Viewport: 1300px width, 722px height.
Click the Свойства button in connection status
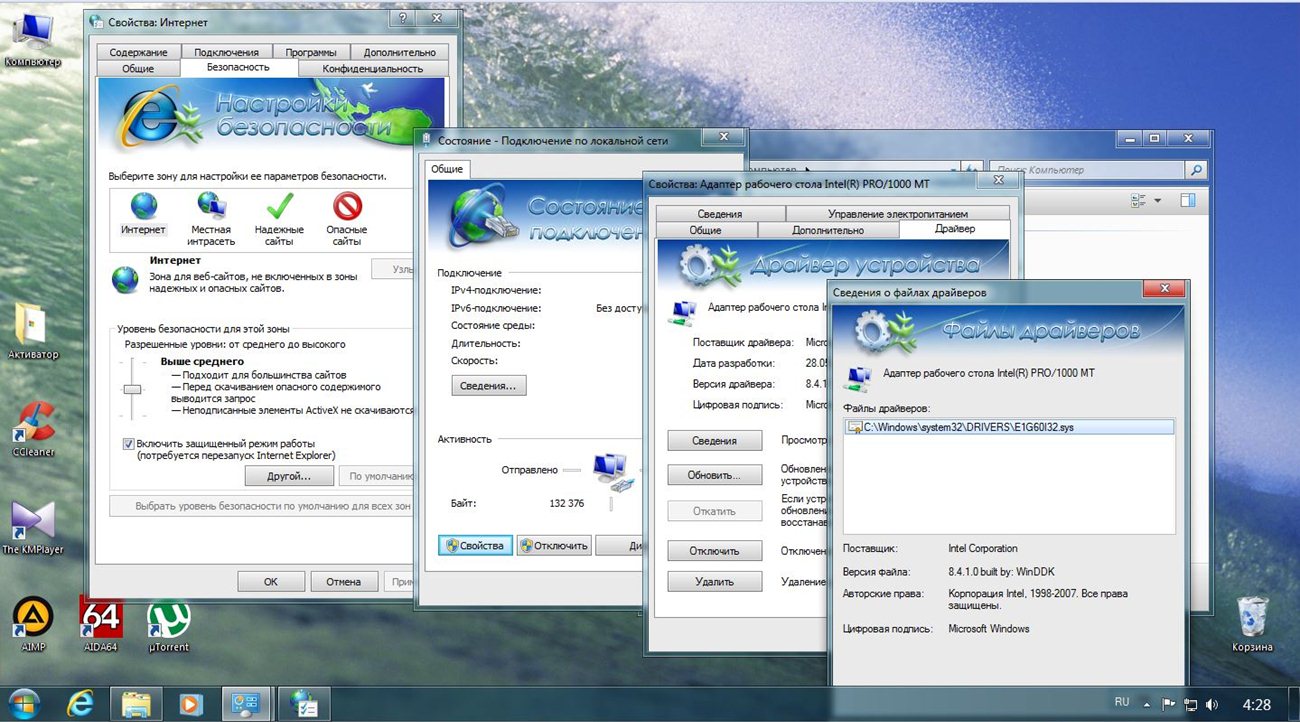pos(476,546)
